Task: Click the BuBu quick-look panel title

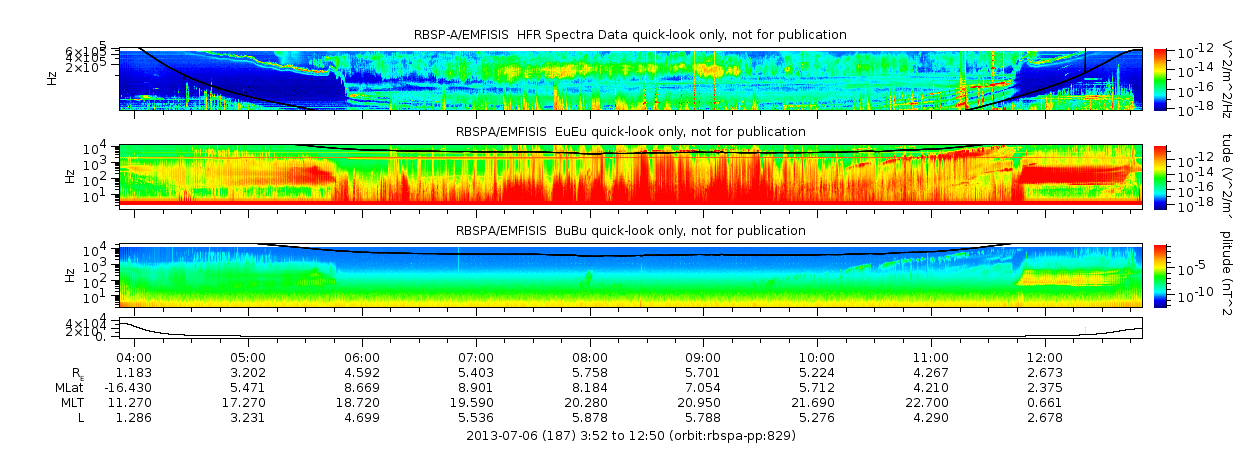Action: pyautogui.click(x=630, y=230)
